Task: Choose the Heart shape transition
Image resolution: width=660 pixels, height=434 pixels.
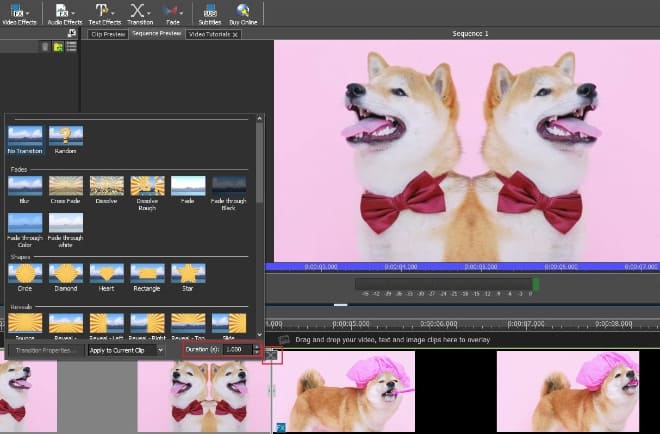Action: click(x=106, y=277)
